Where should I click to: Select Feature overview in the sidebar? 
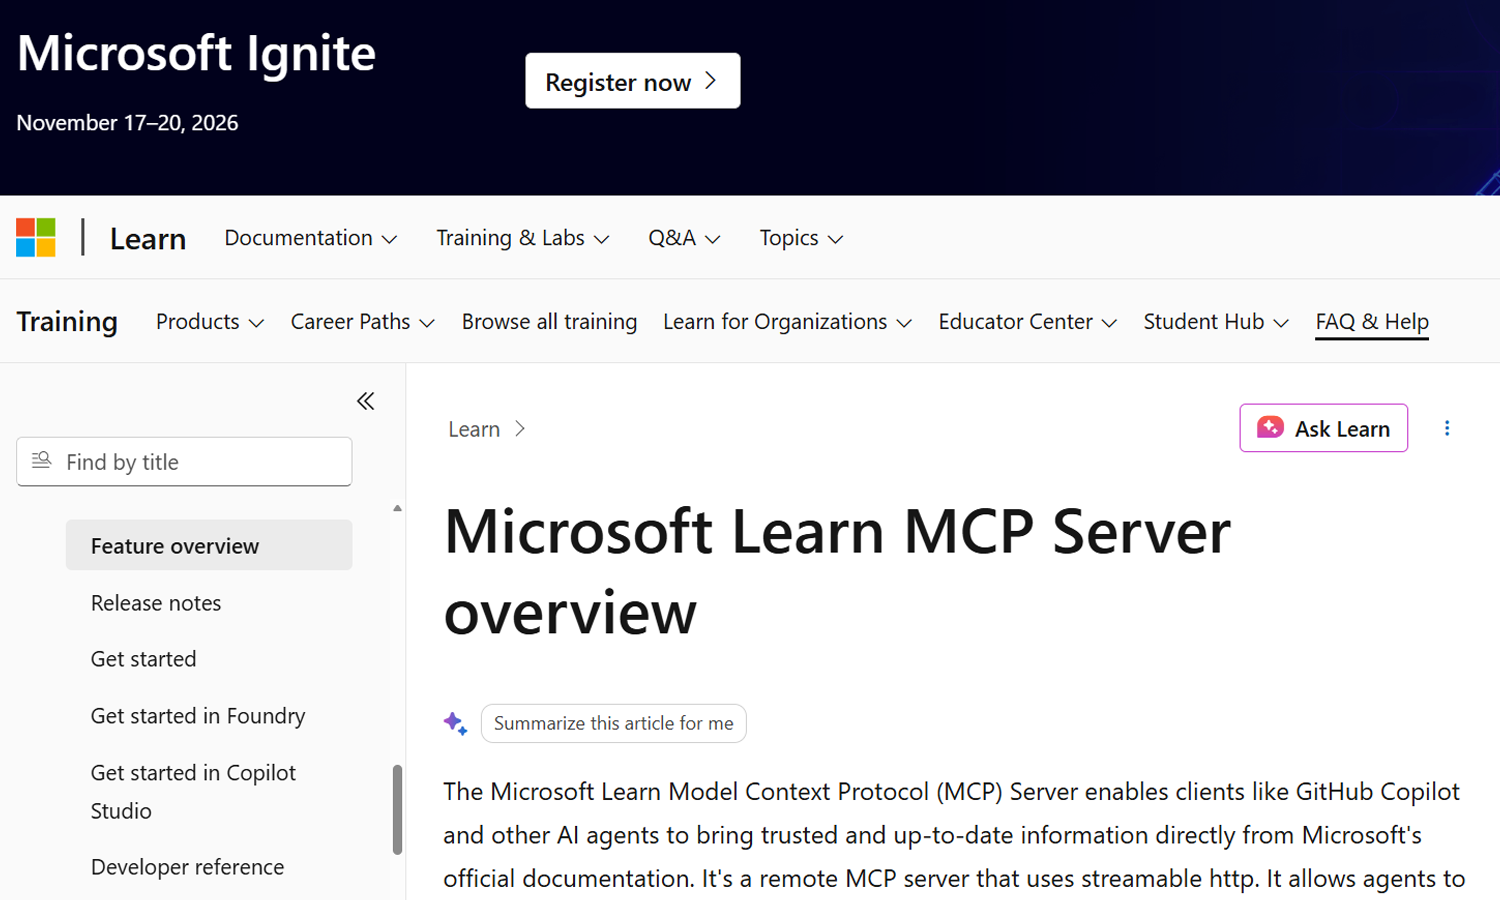point(209,545)
